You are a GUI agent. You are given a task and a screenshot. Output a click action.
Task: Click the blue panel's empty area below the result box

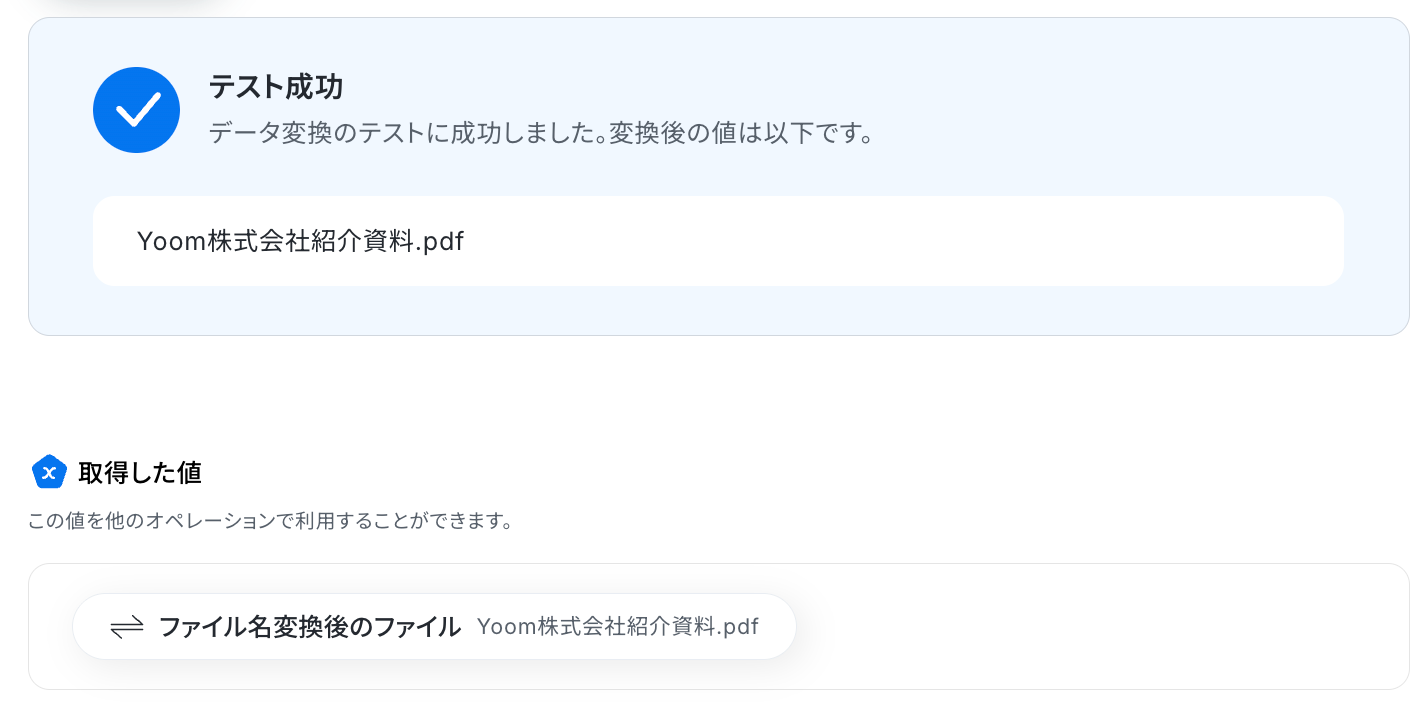[700, 310]
